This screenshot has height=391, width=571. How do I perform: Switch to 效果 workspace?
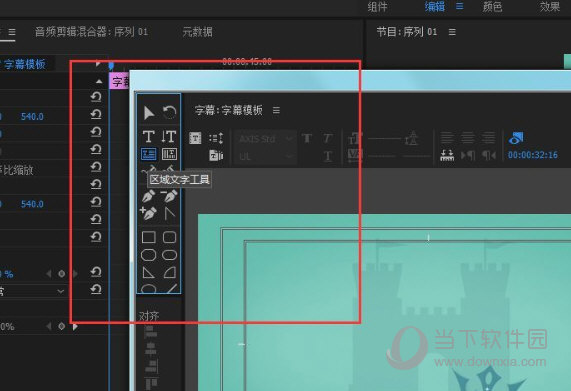click(x=550, y=7)
